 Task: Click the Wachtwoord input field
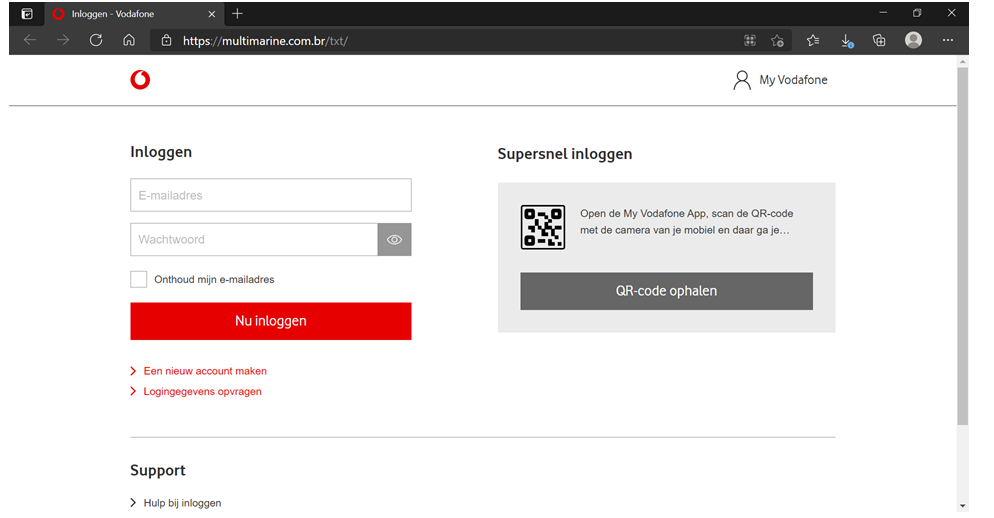[x=254, y=240]
